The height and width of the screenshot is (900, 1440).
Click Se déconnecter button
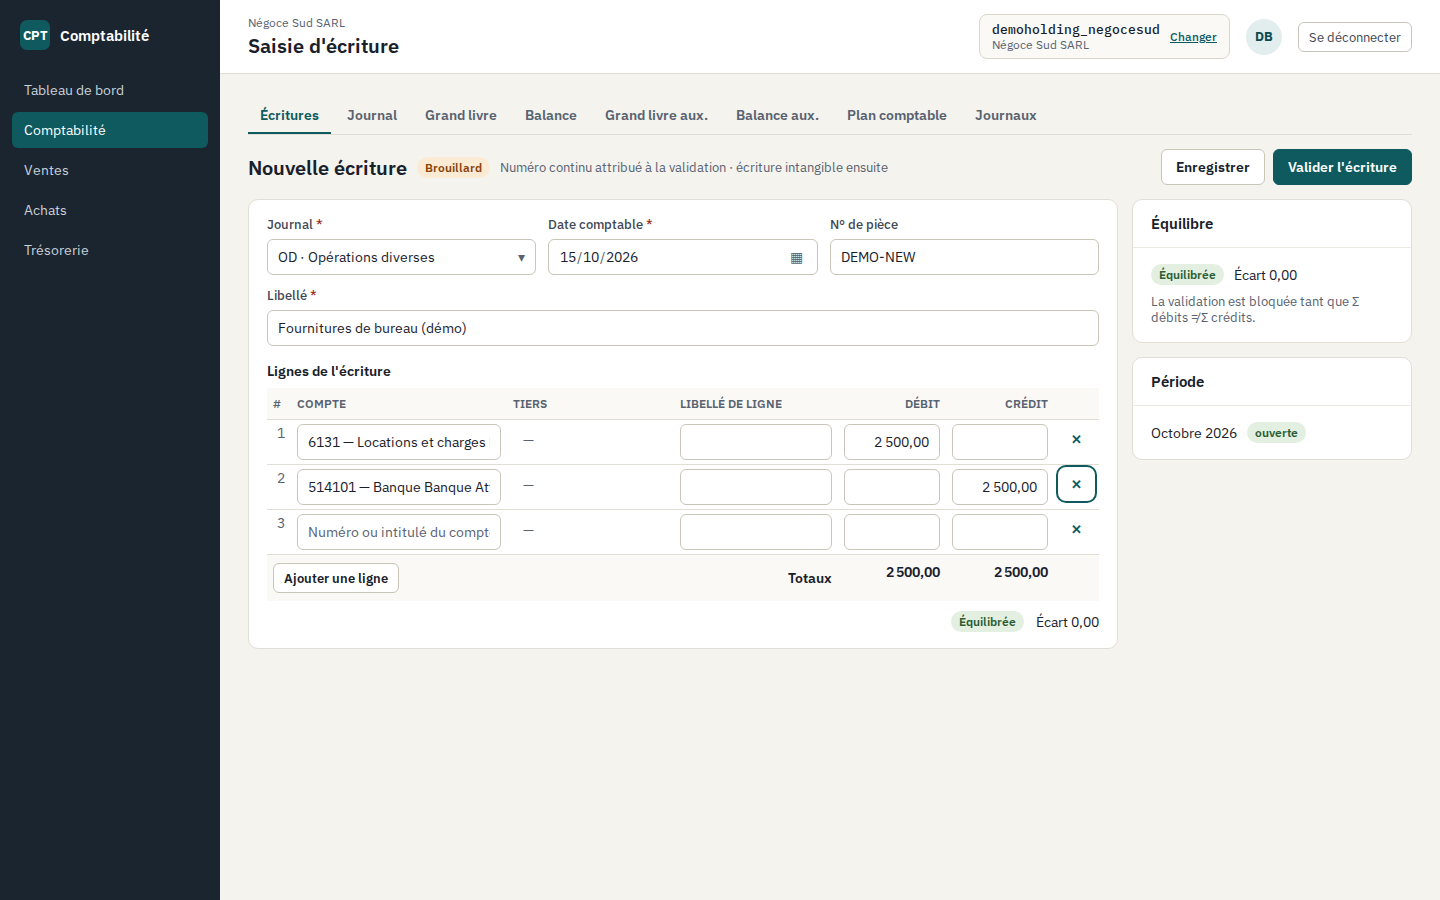click(1355, 37)
